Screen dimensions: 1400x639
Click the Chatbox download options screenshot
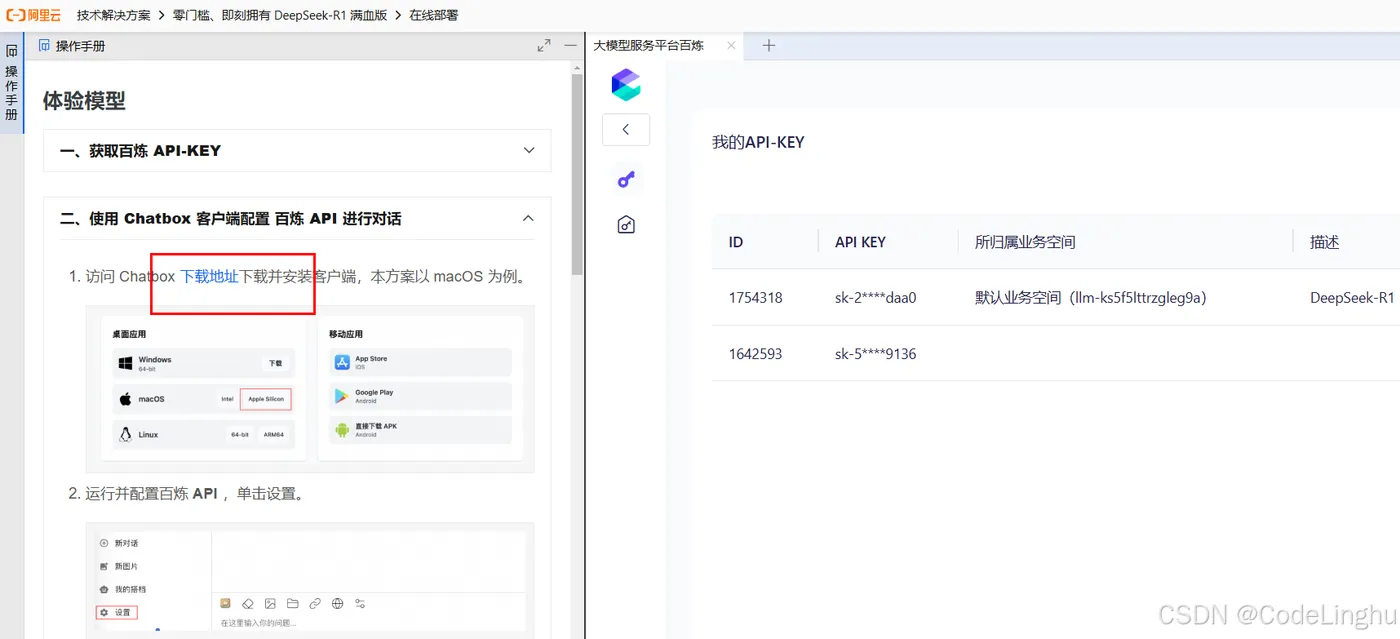click(310, 389)
